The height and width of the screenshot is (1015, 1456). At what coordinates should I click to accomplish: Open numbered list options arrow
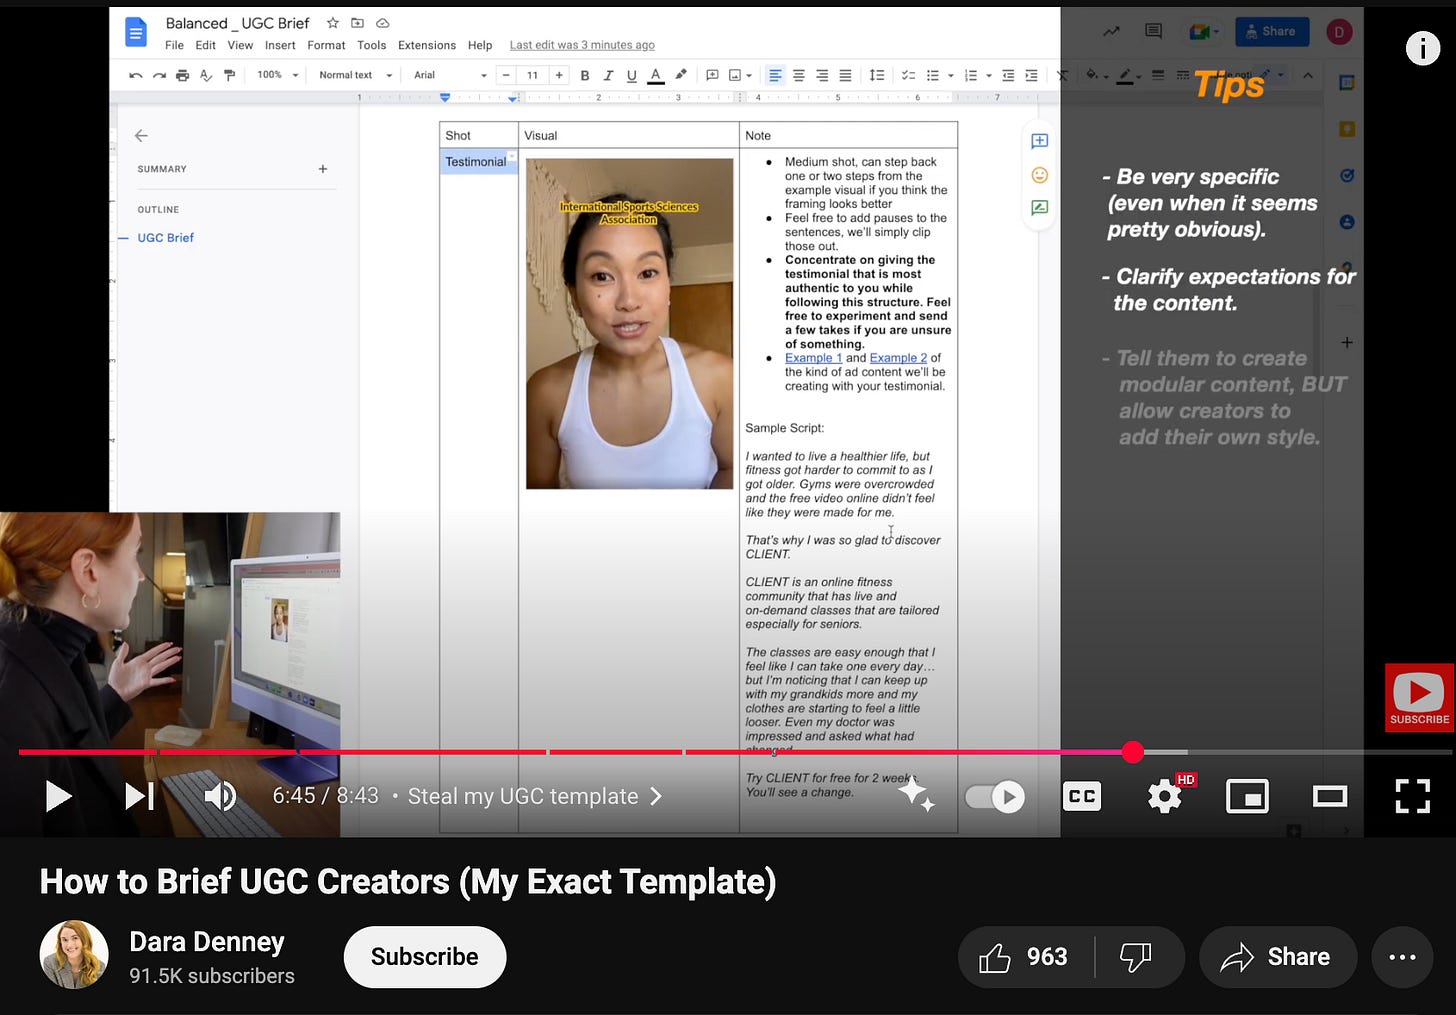pyautogui.click(x=989, y=75)
